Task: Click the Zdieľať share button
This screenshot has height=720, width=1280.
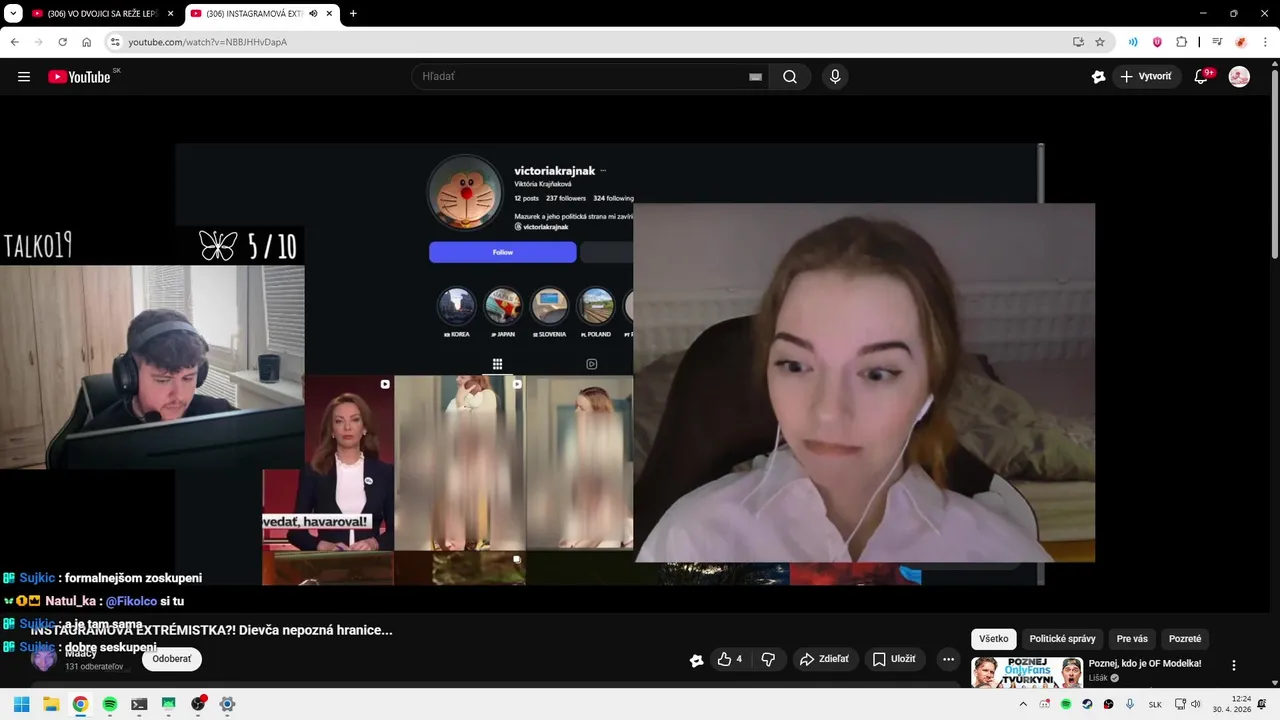Action: pyautogui.click(x=824, y=659)
